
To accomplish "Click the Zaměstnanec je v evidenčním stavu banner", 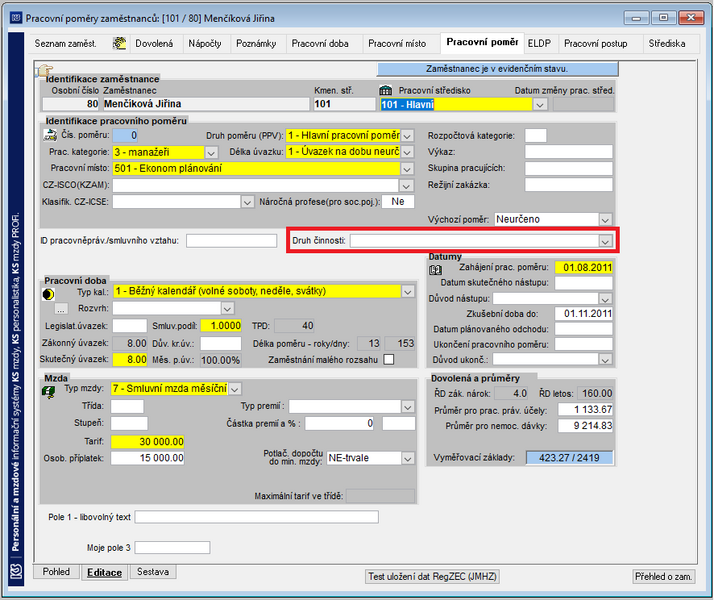I will [x=497, y=69].
